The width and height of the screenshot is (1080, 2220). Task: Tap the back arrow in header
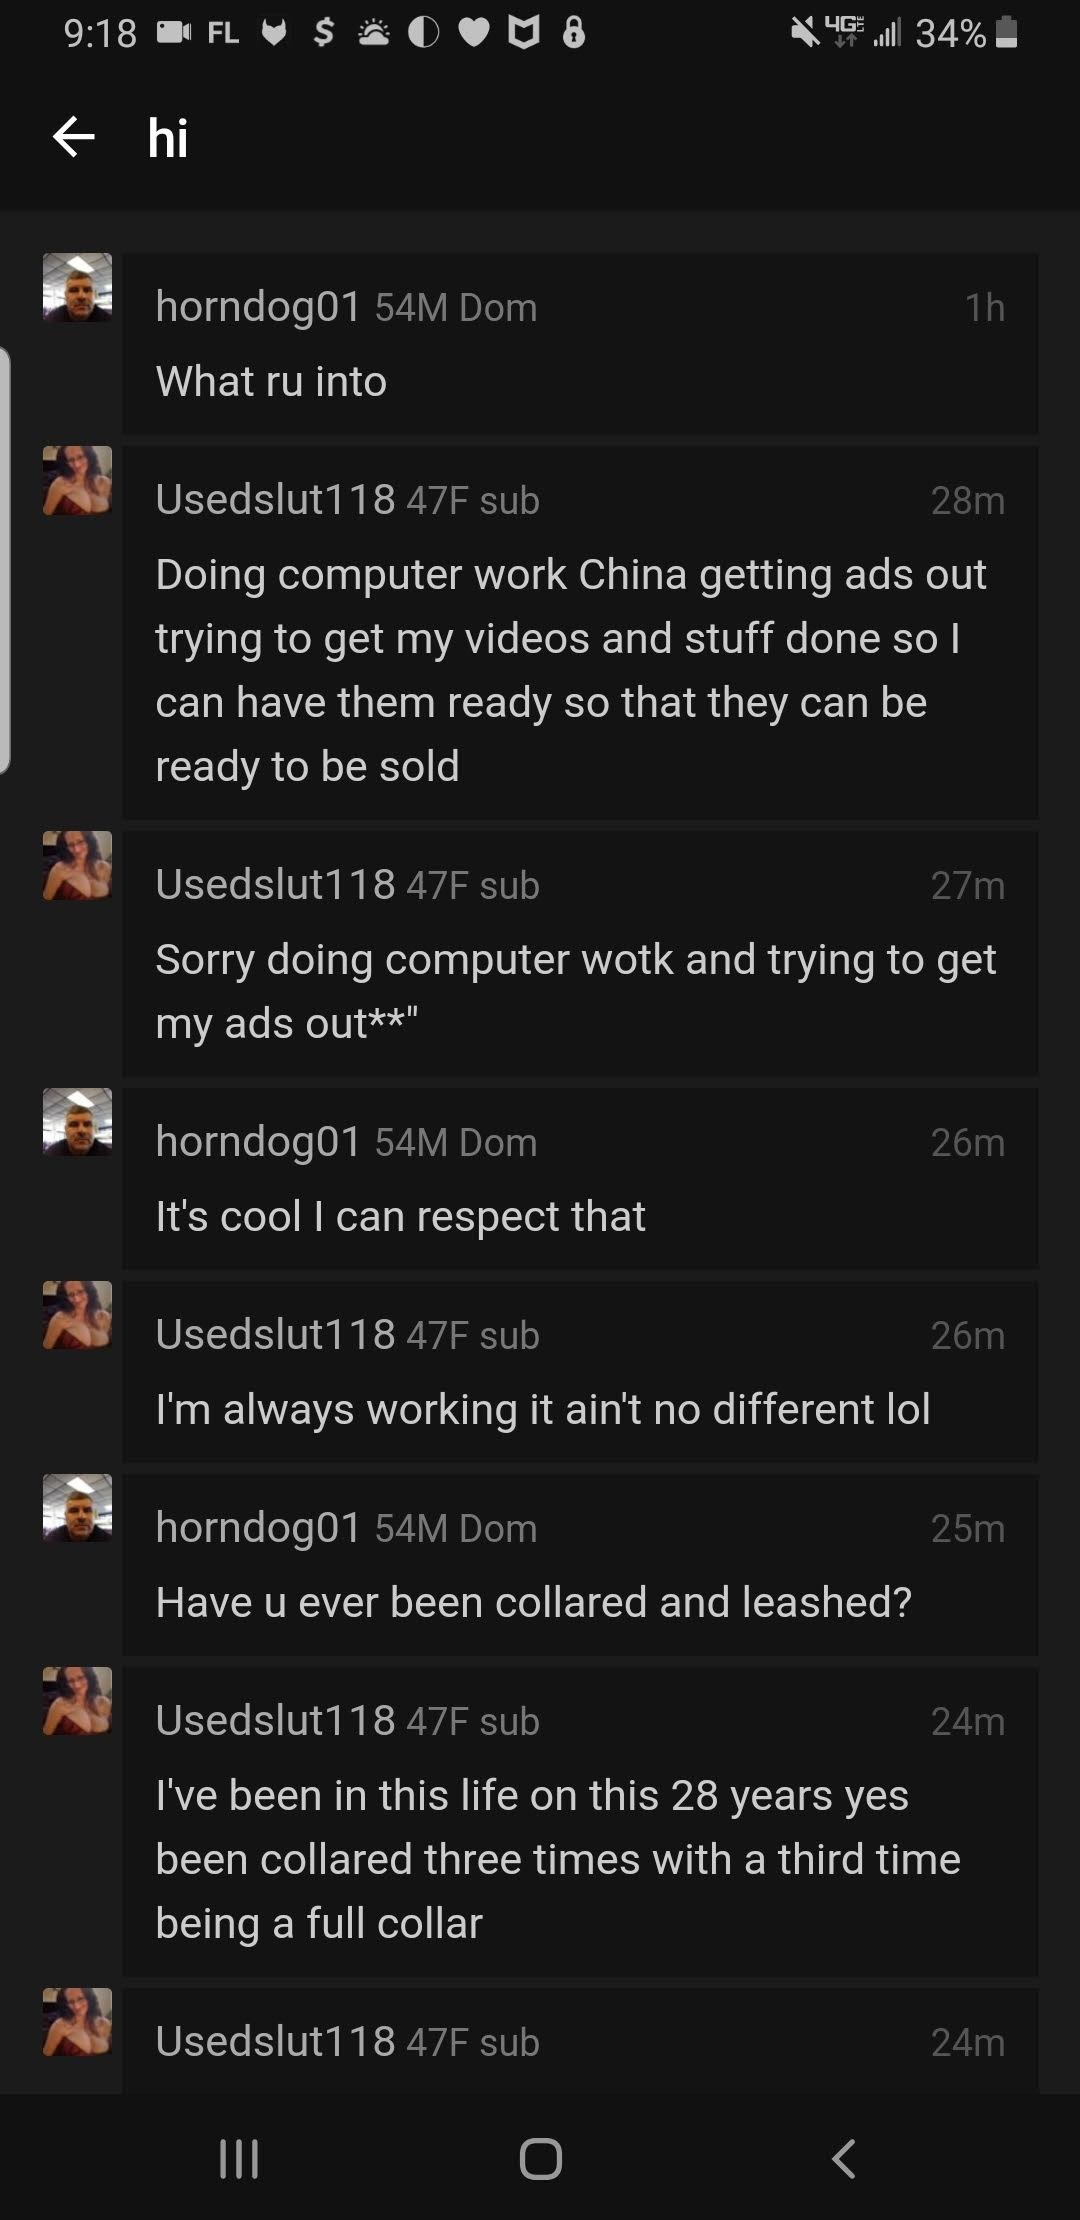coord(74,137)
